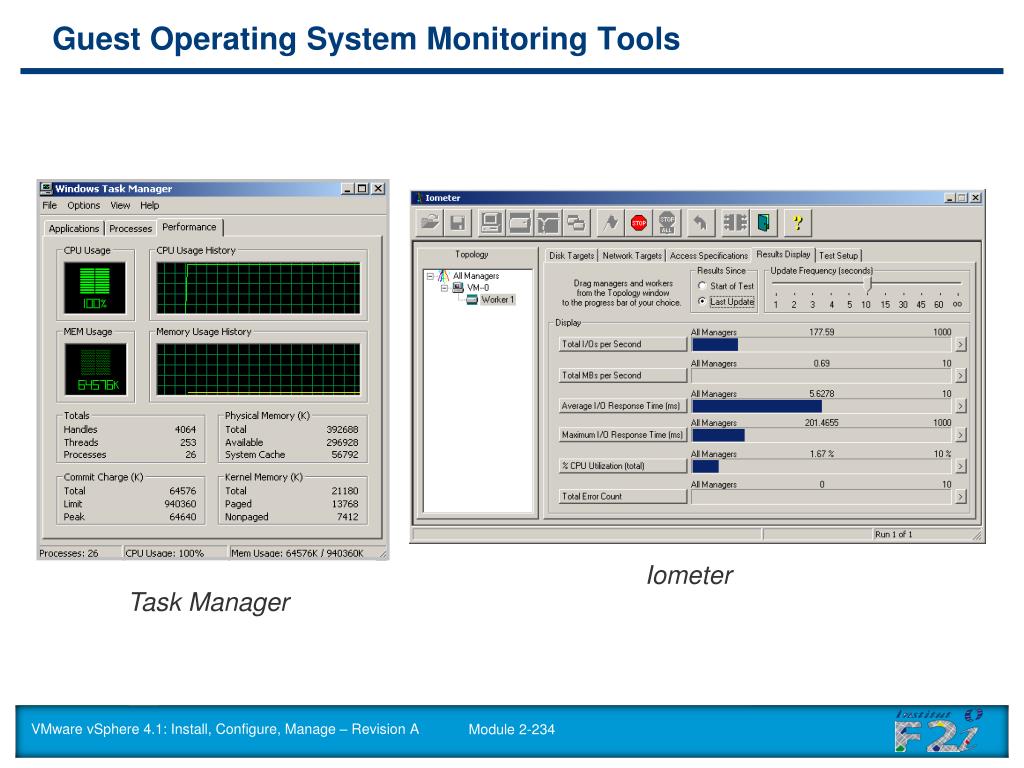
Task: Click arrow next to Total I/Os per Second bar
Action: [961, 344]
